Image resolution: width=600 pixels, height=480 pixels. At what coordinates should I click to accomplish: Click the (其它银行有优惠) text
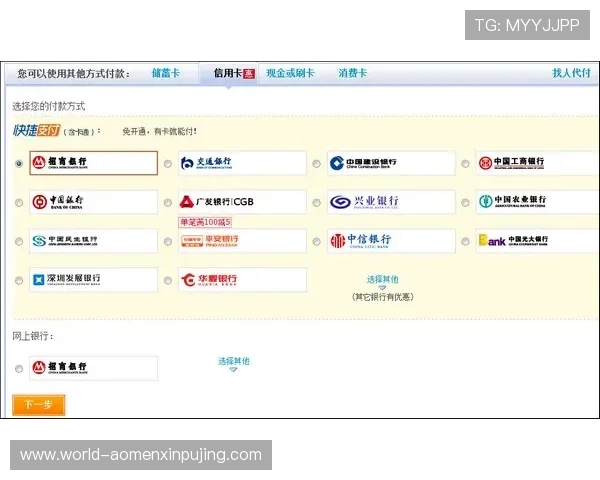(x=383, y=297)
